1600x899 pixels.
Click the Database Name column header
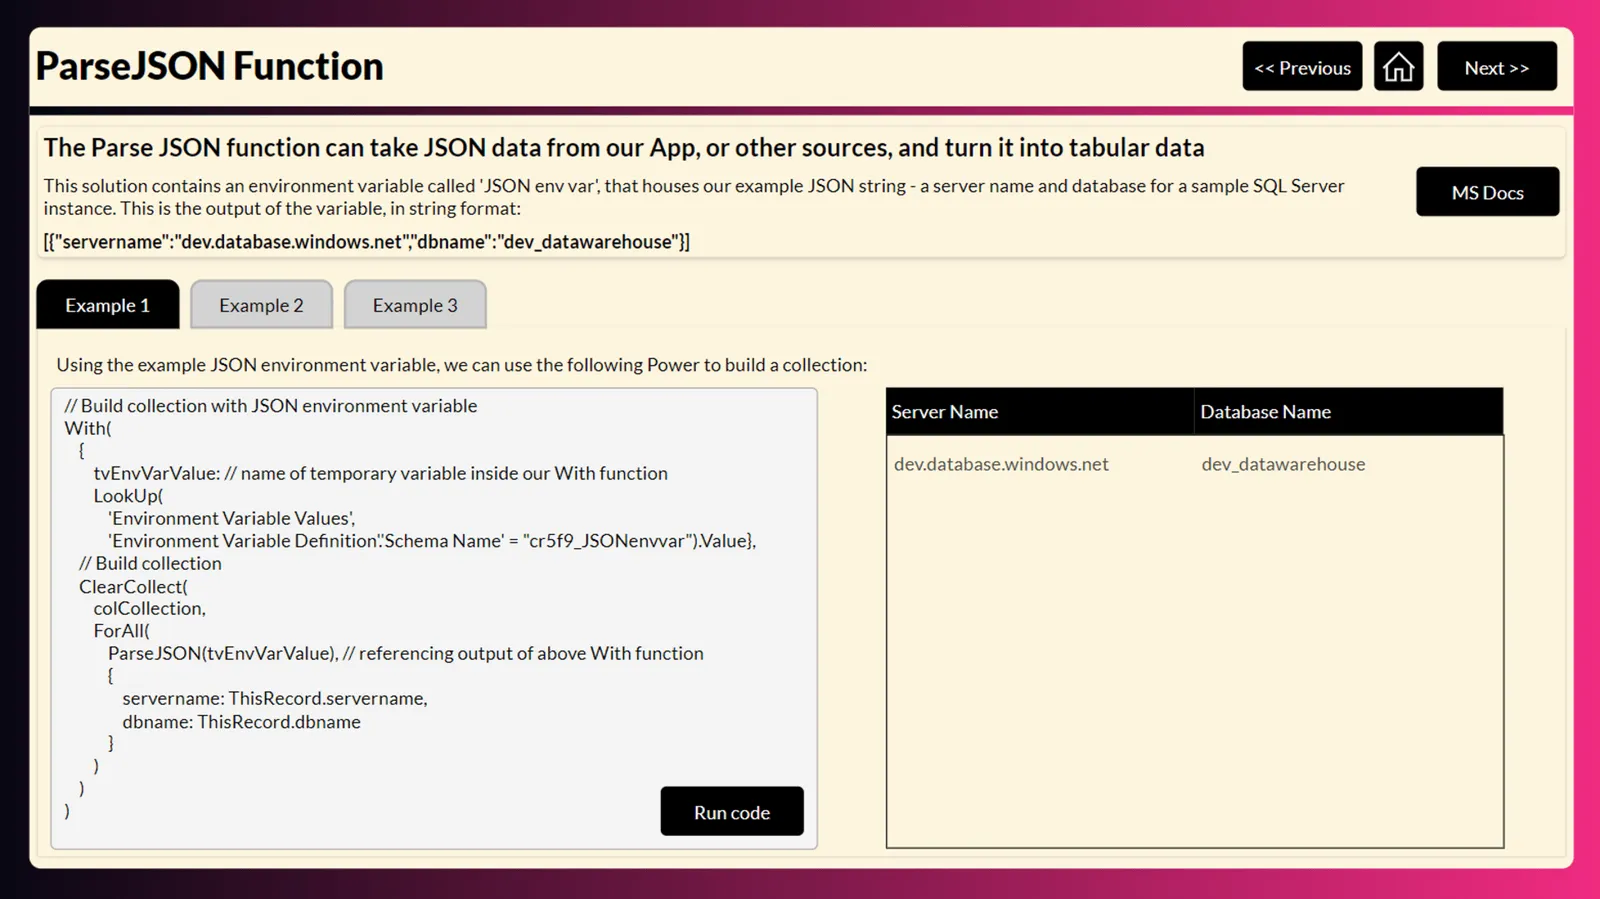1348,412
